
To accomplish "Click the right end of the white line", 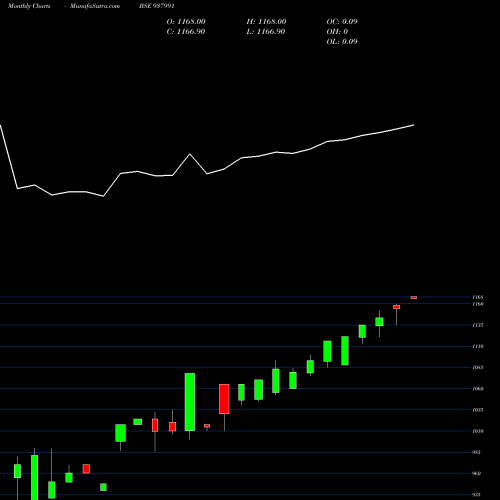I will [414, 125].
